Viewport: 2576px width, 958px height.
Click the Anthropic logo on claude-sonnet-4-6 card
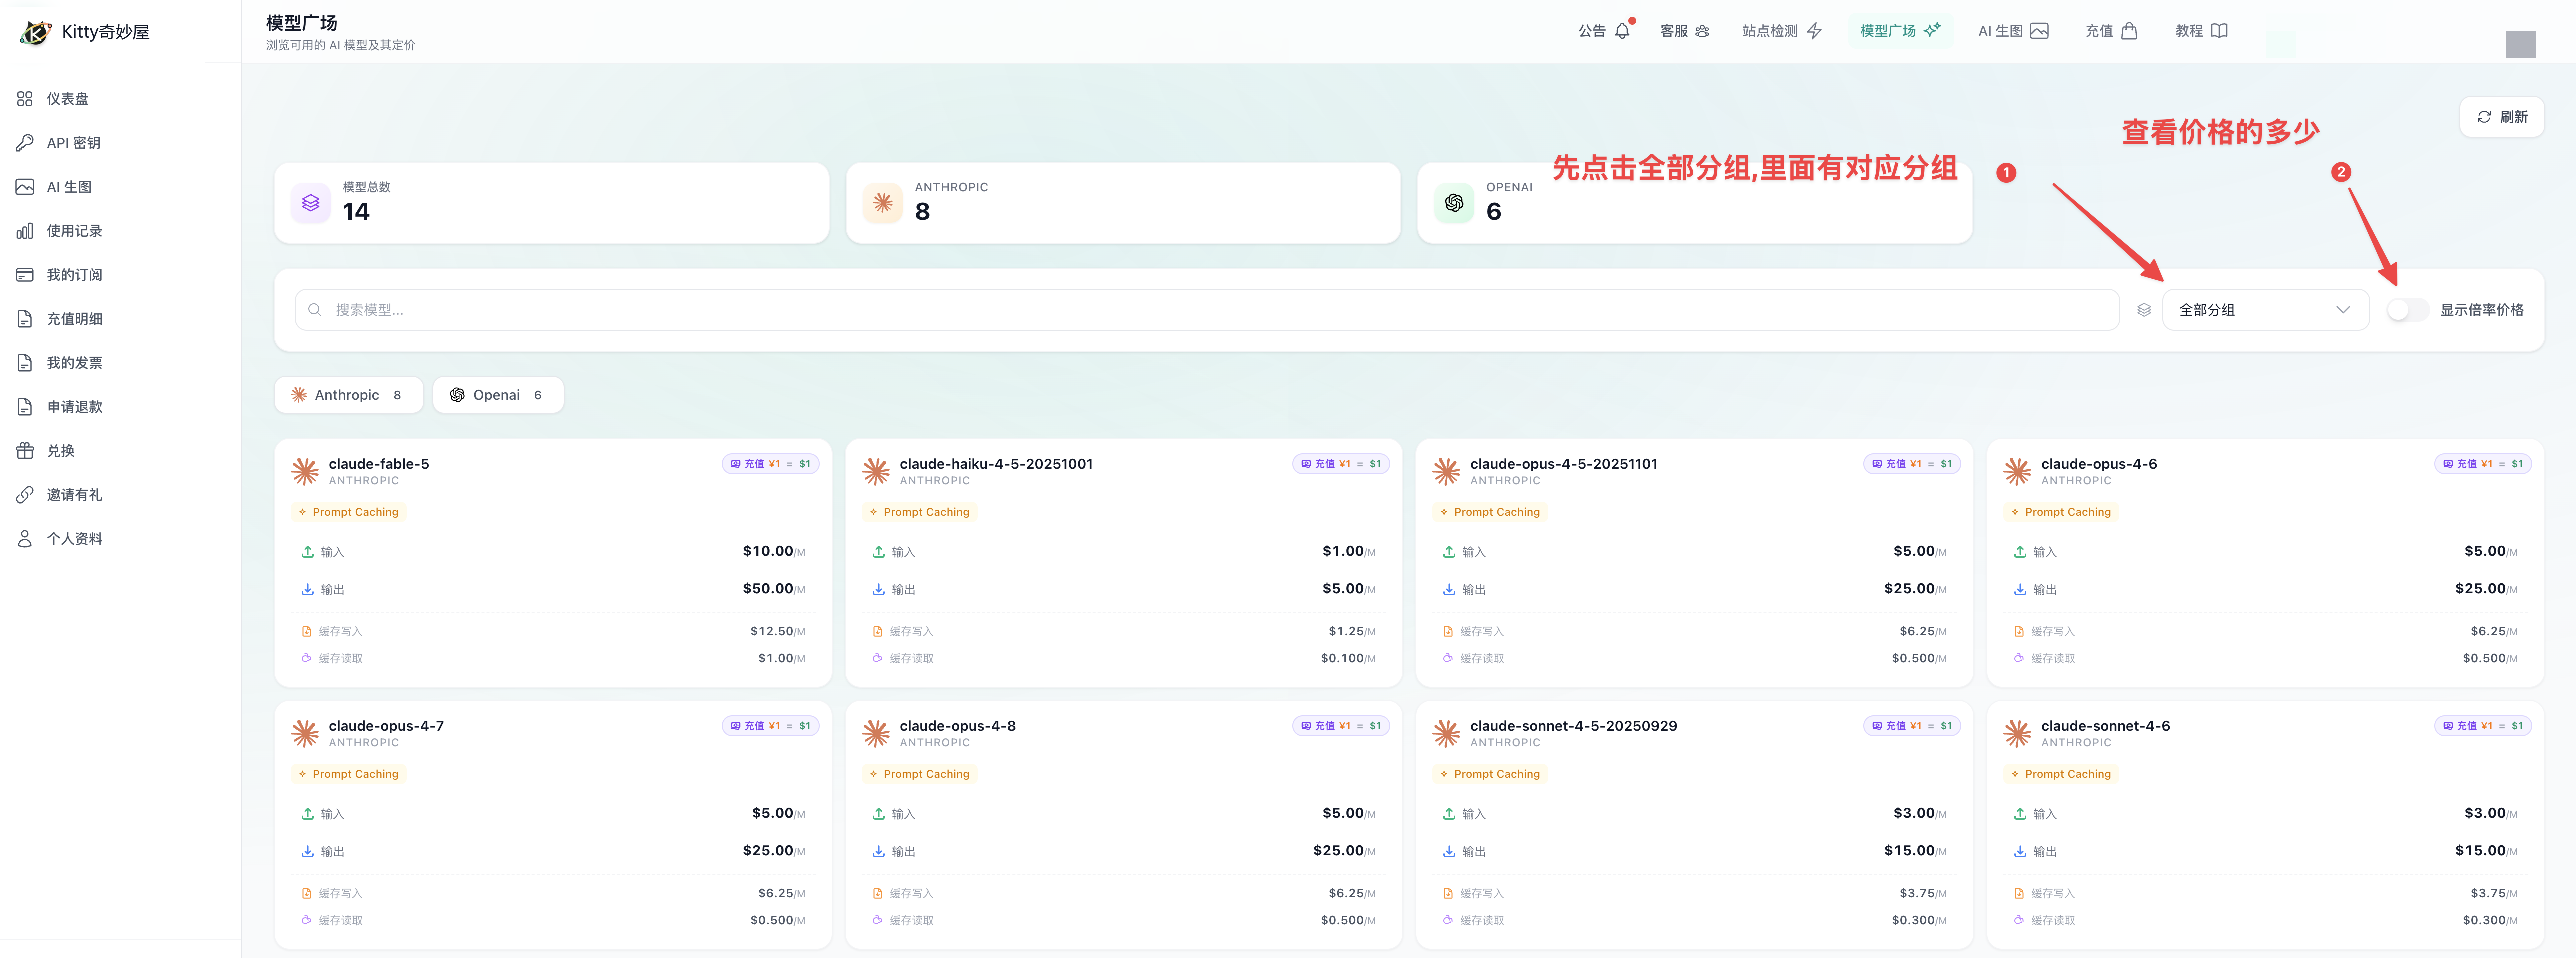tap(2017, 733)
